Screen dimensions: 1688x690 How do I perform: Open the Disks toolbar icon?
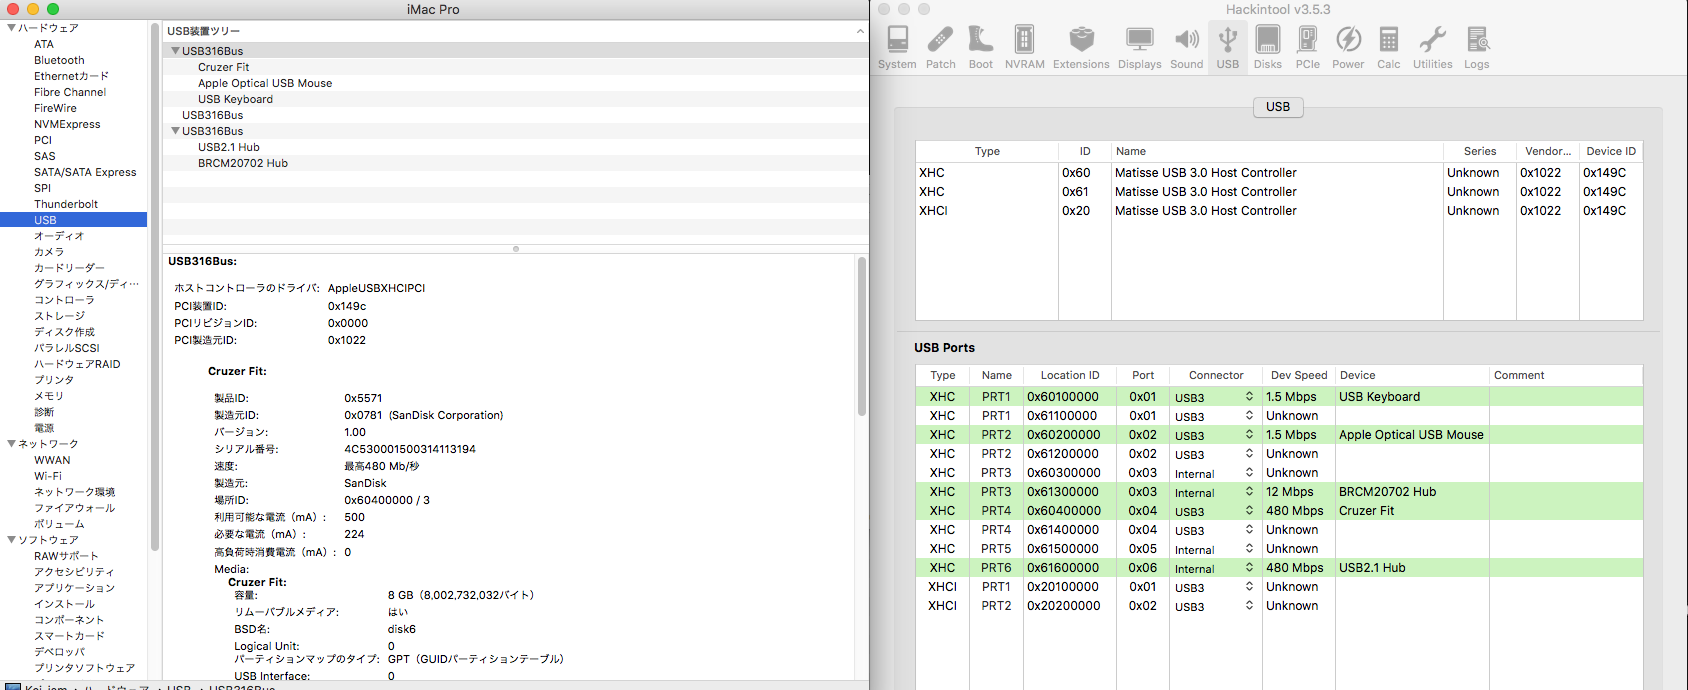pyautogui.click(x=1267, y=47)
